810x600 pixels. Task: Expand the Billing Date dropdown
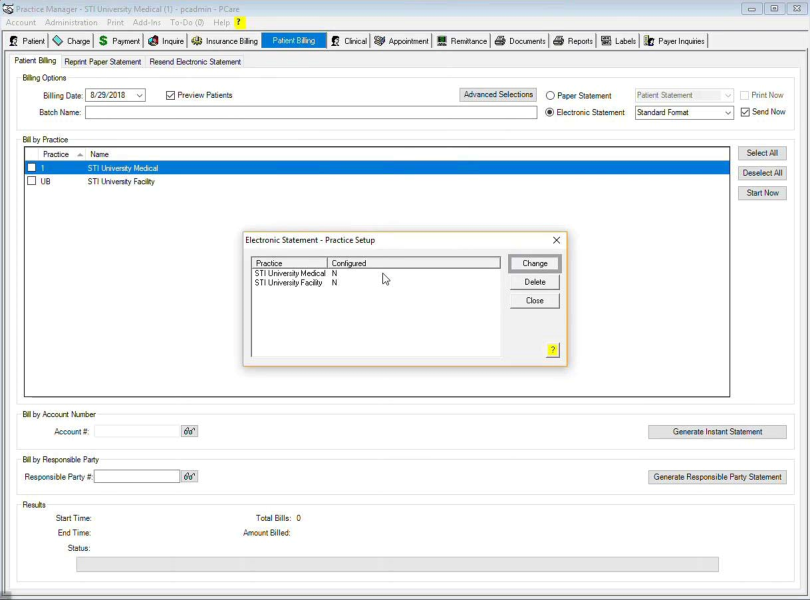click(x=139, y=96)
